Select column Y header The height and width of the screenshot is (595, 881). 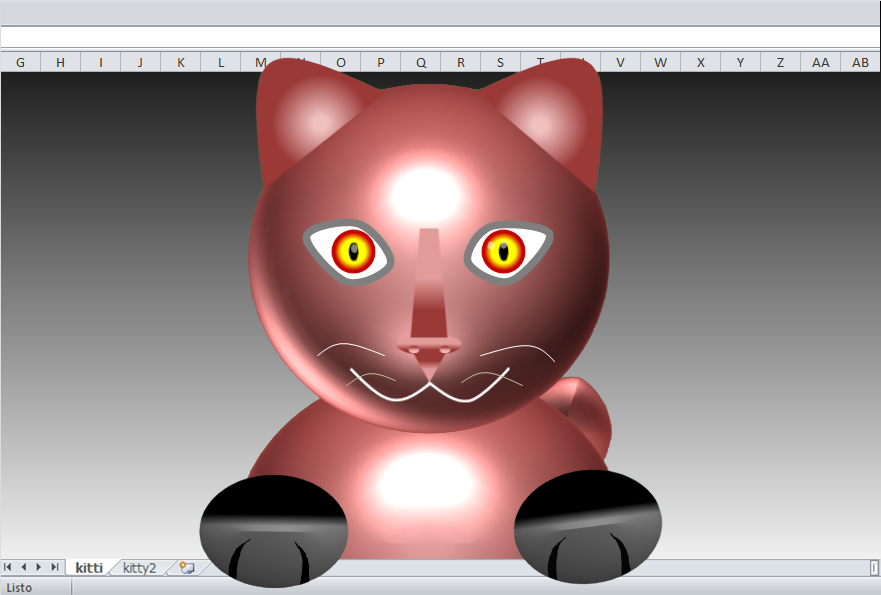[x=741, y=62]
